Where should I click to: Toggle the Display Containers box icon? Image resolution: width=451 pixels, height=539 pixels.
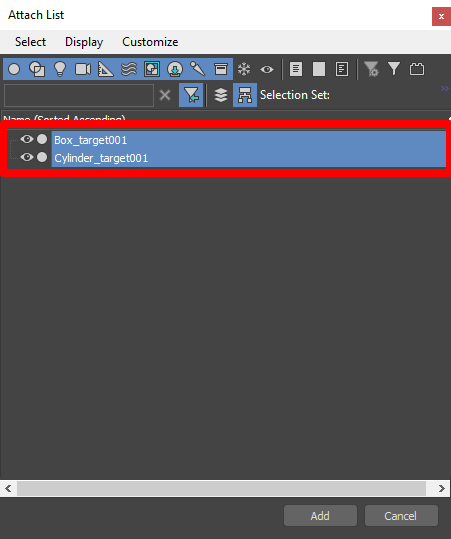221,69
